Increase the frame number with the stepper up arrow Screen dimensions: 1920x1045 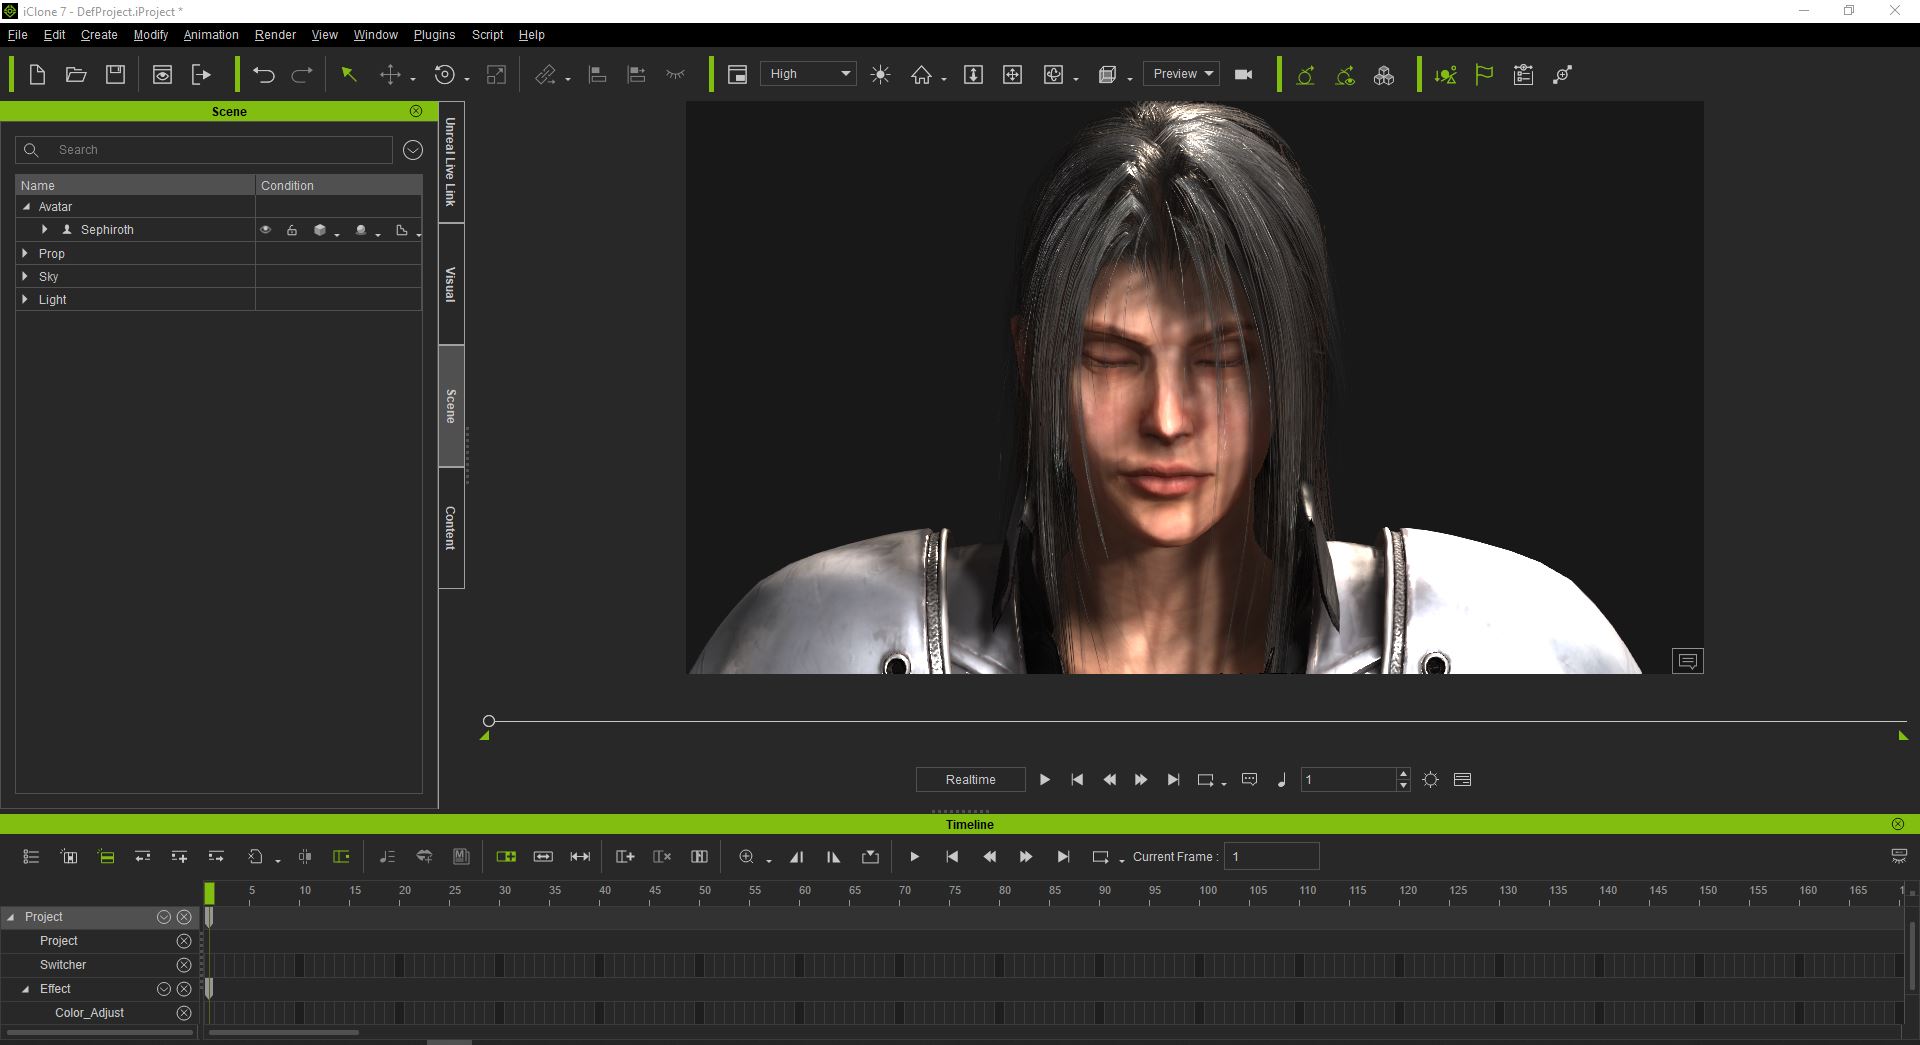pos(1404,774)
